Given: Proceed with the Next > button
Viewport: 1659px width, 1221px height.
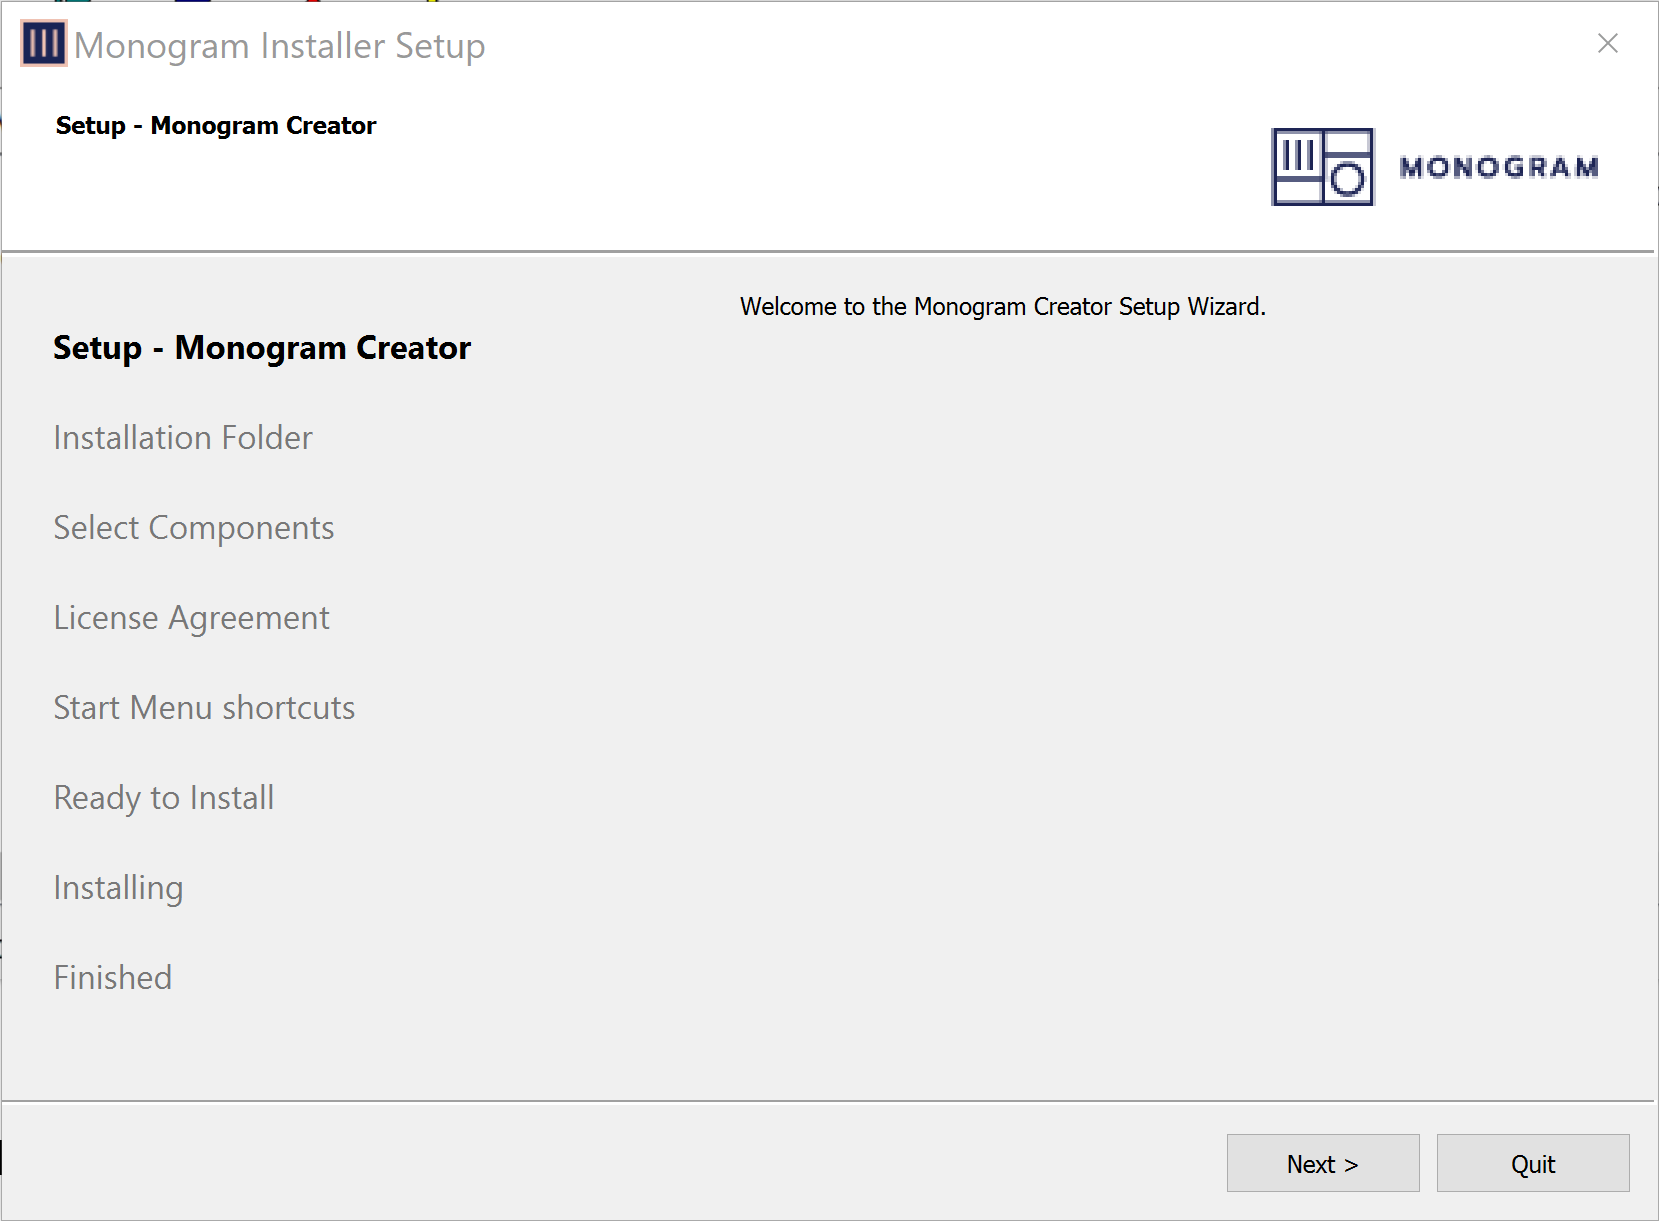Looking at the screenshot, I should click(1322, 1163).
